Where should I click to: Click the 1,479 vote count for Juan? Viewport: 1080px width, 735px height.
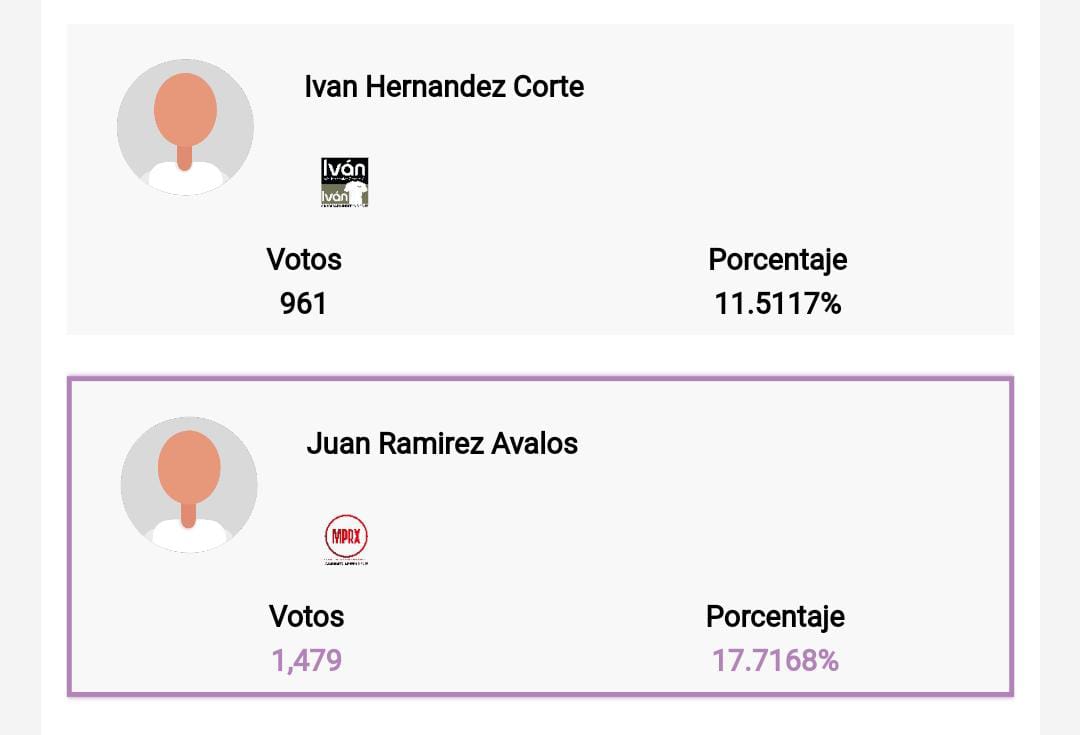306,659
